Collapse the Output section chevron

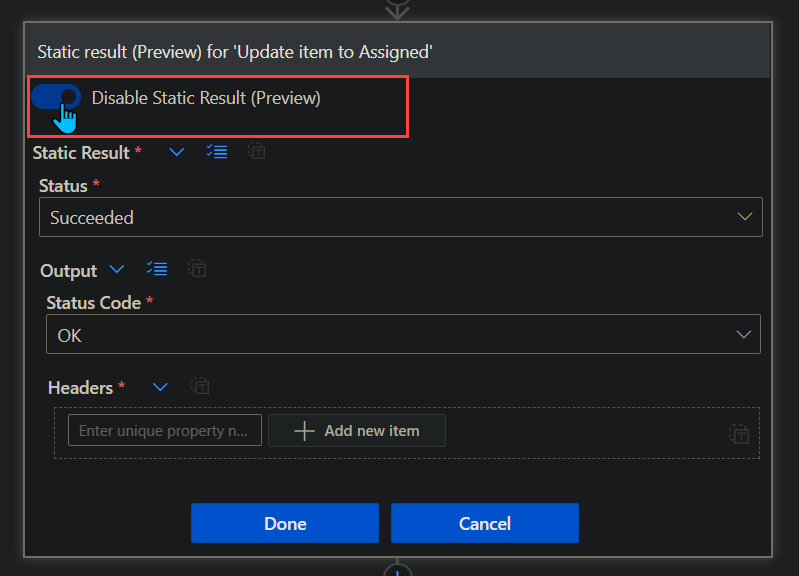click(117, 270)
